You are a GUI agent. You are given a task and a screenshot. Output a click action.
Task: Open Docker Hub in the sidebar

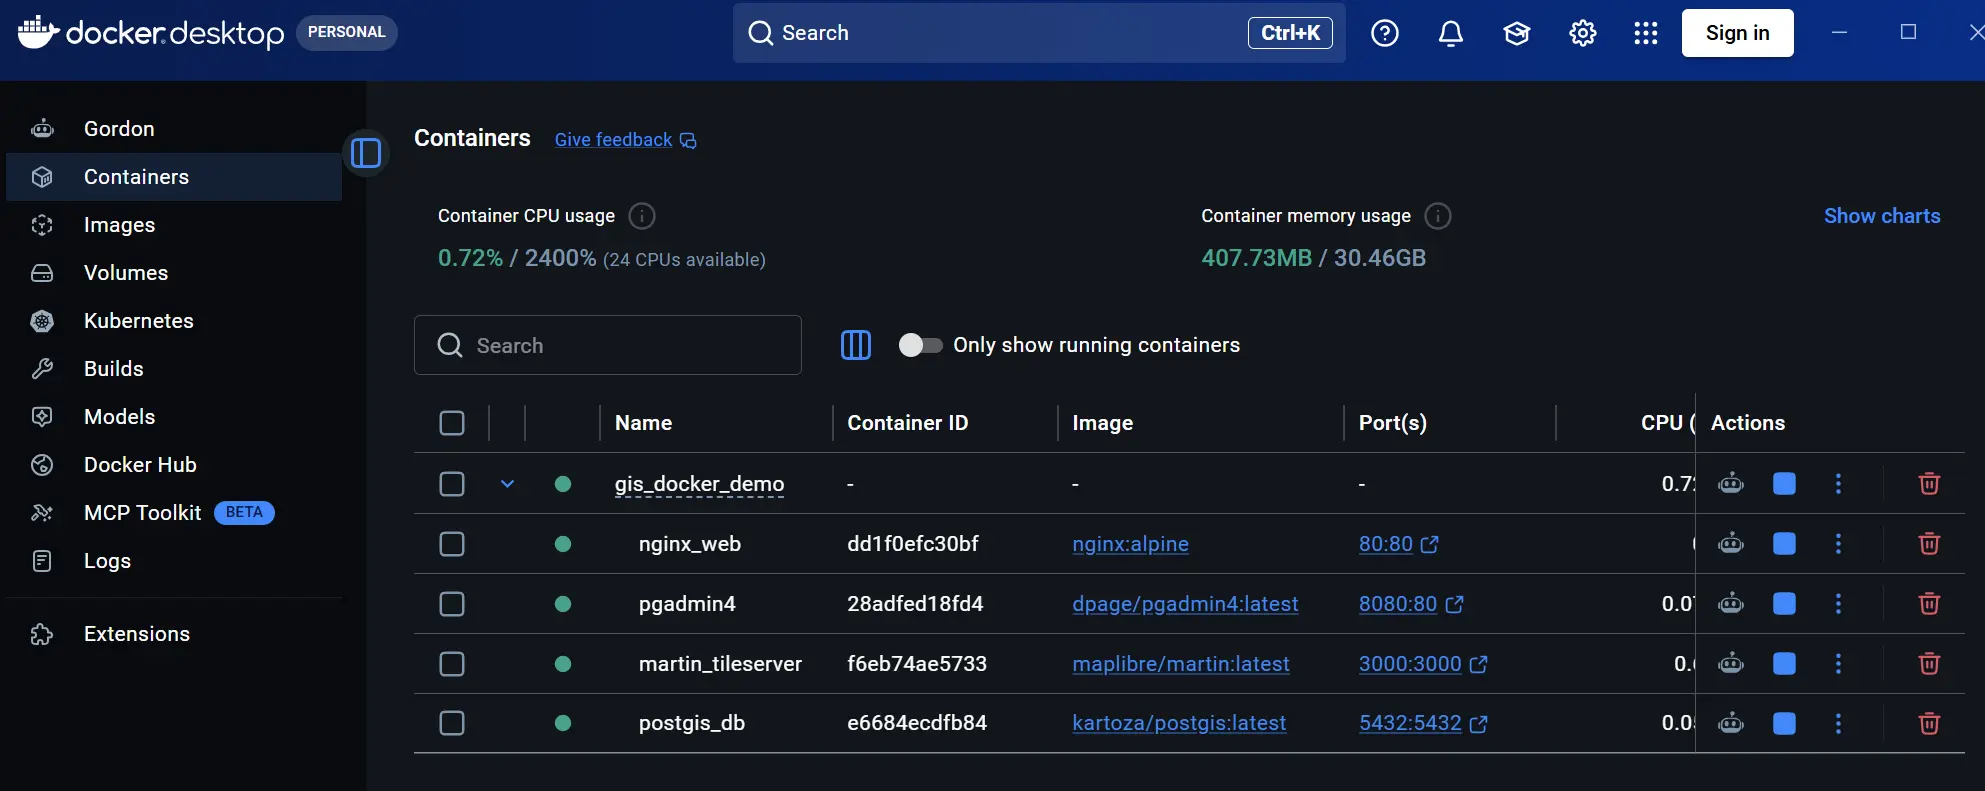[x=174, y=465]
